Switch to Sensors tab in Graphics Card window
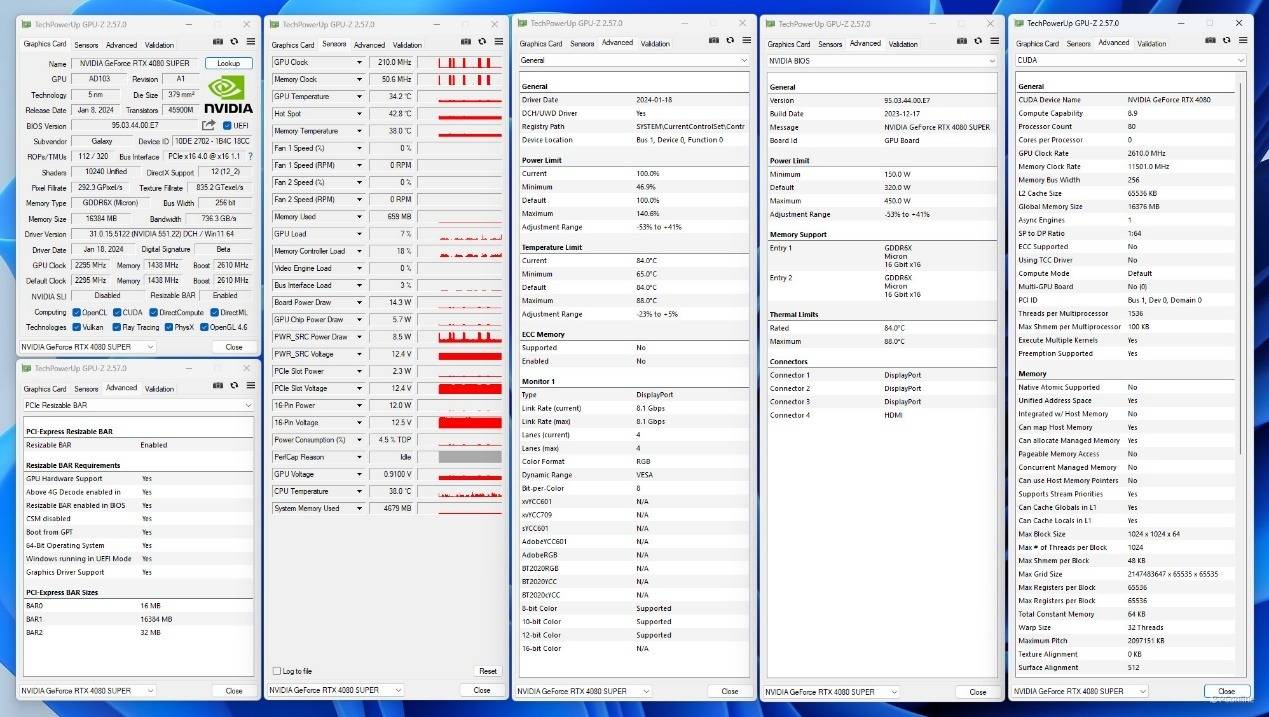 coord(86,45)
